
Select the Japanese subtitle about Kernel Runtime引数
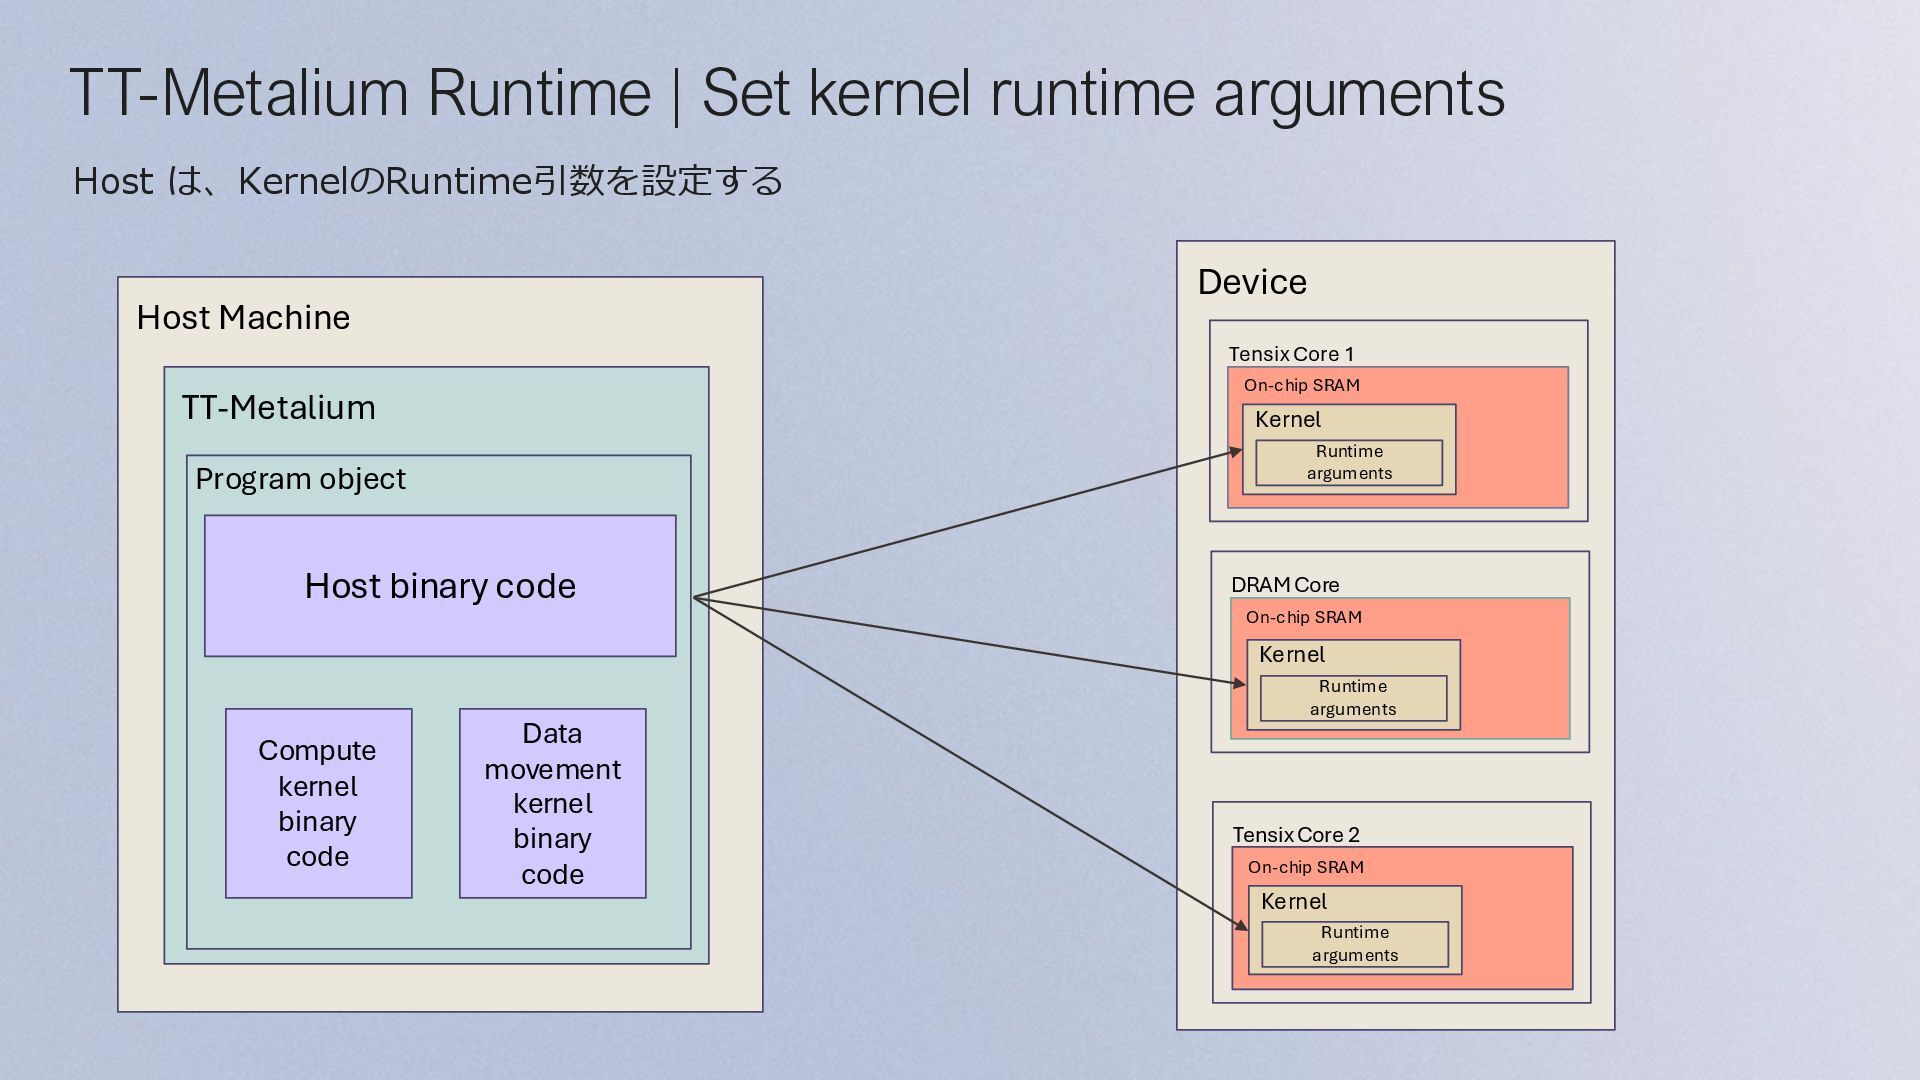tap(428, 181)
